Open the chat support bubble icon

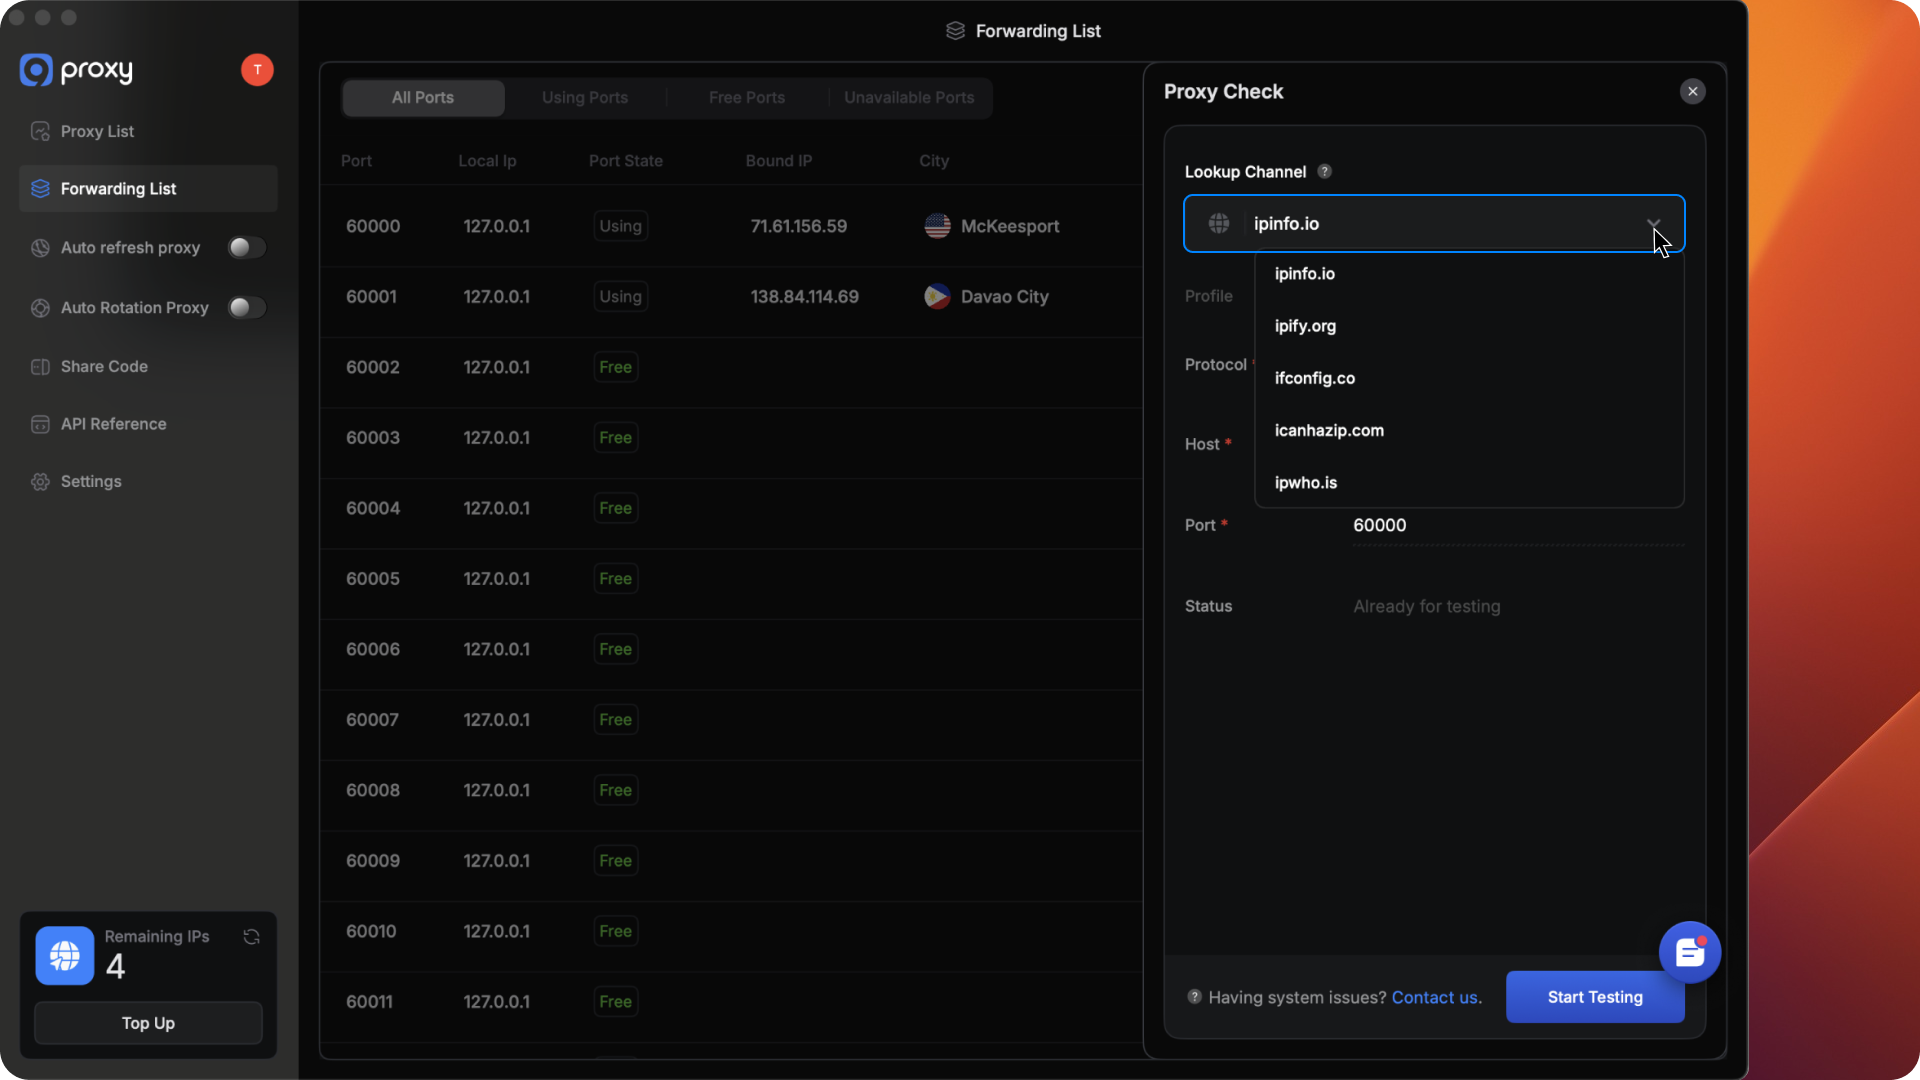pyautogui.click(x=1689, y=952)
